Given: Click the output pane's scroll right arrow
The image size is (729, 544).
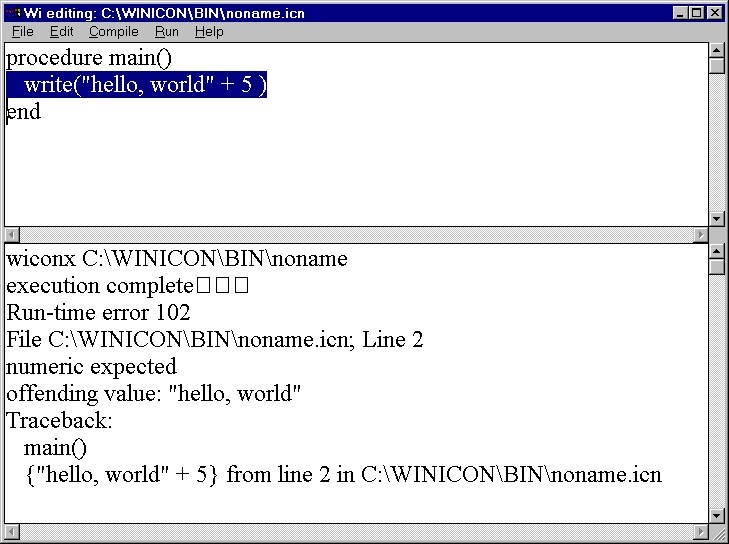Looking at the screenshot, I should [700, 531].
